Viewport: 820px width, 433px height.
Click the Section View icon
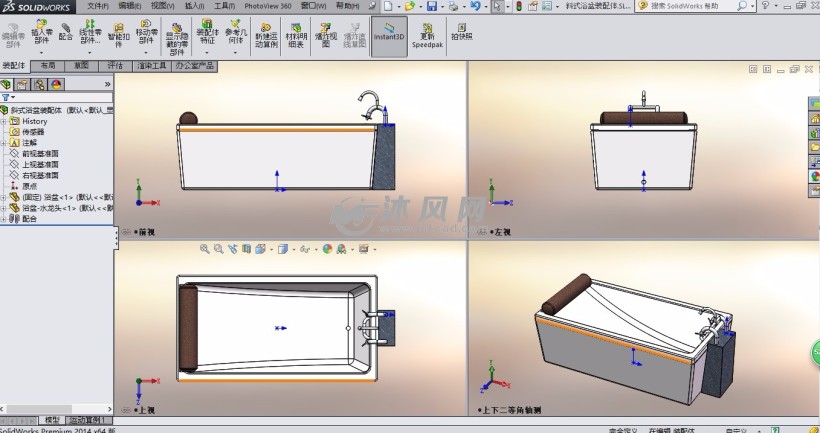click(246, 249)
